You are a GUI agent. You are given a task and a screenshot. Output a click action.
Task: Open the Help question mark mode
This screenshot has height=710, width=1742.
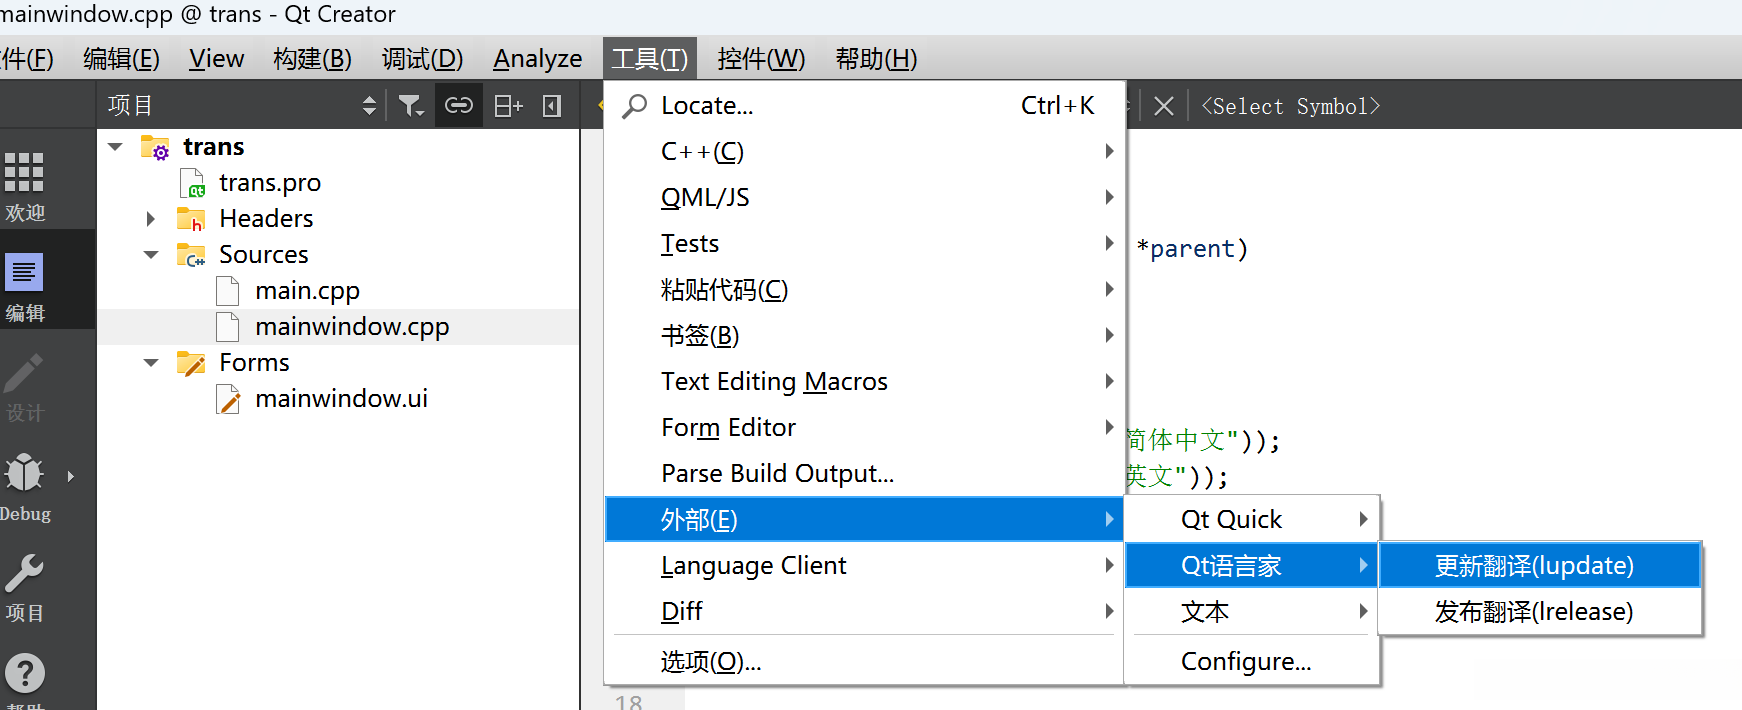25,674
